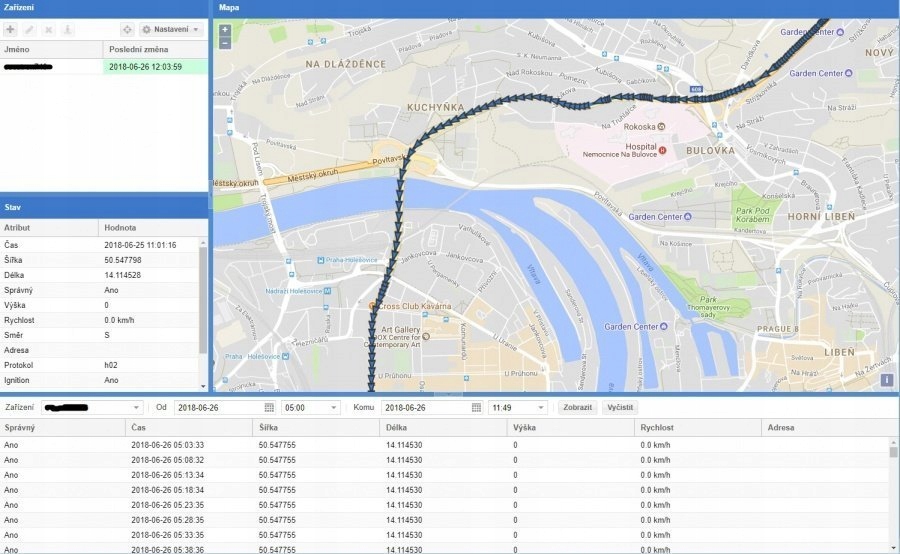
Task: Select the Směr S status row
Action: (x=99, y=335)
